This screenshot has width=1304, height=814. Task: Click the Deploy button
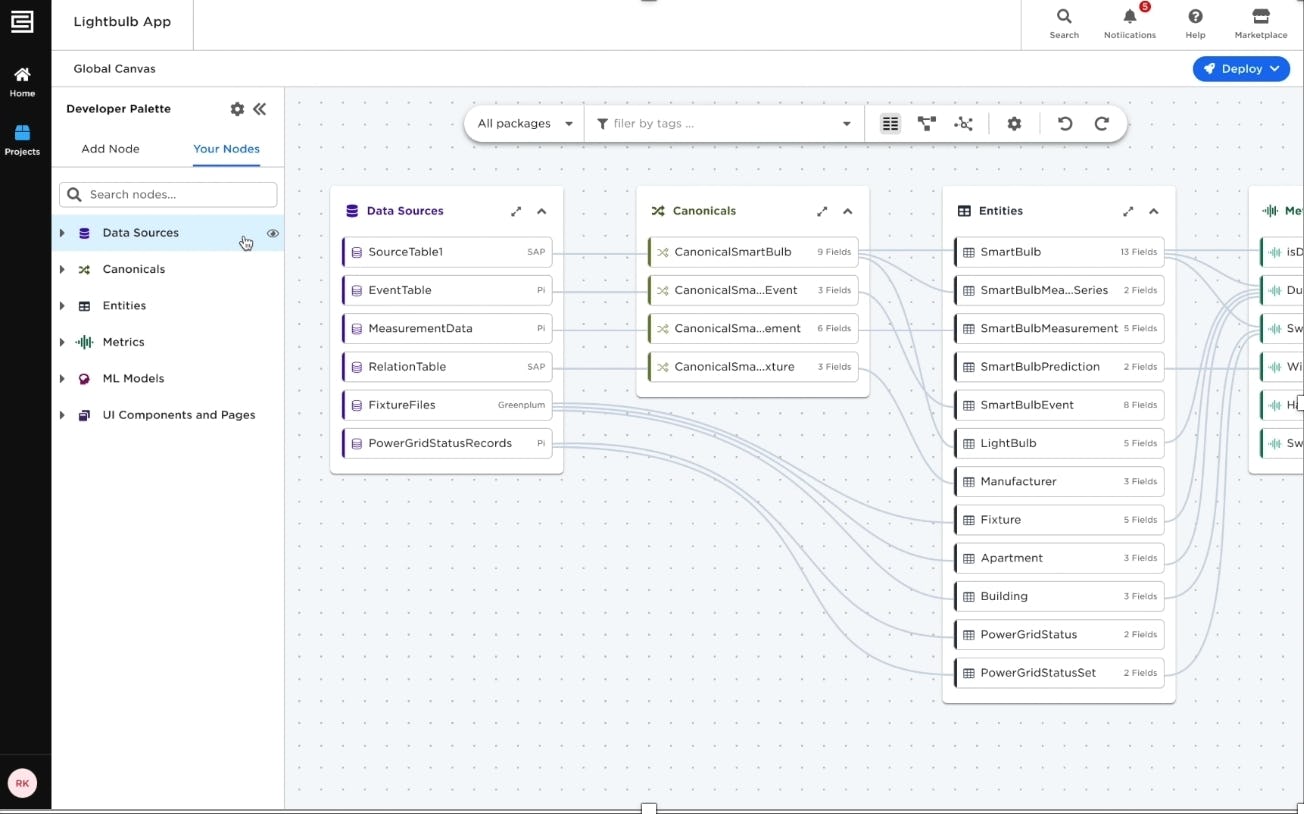click(1240, 68)
